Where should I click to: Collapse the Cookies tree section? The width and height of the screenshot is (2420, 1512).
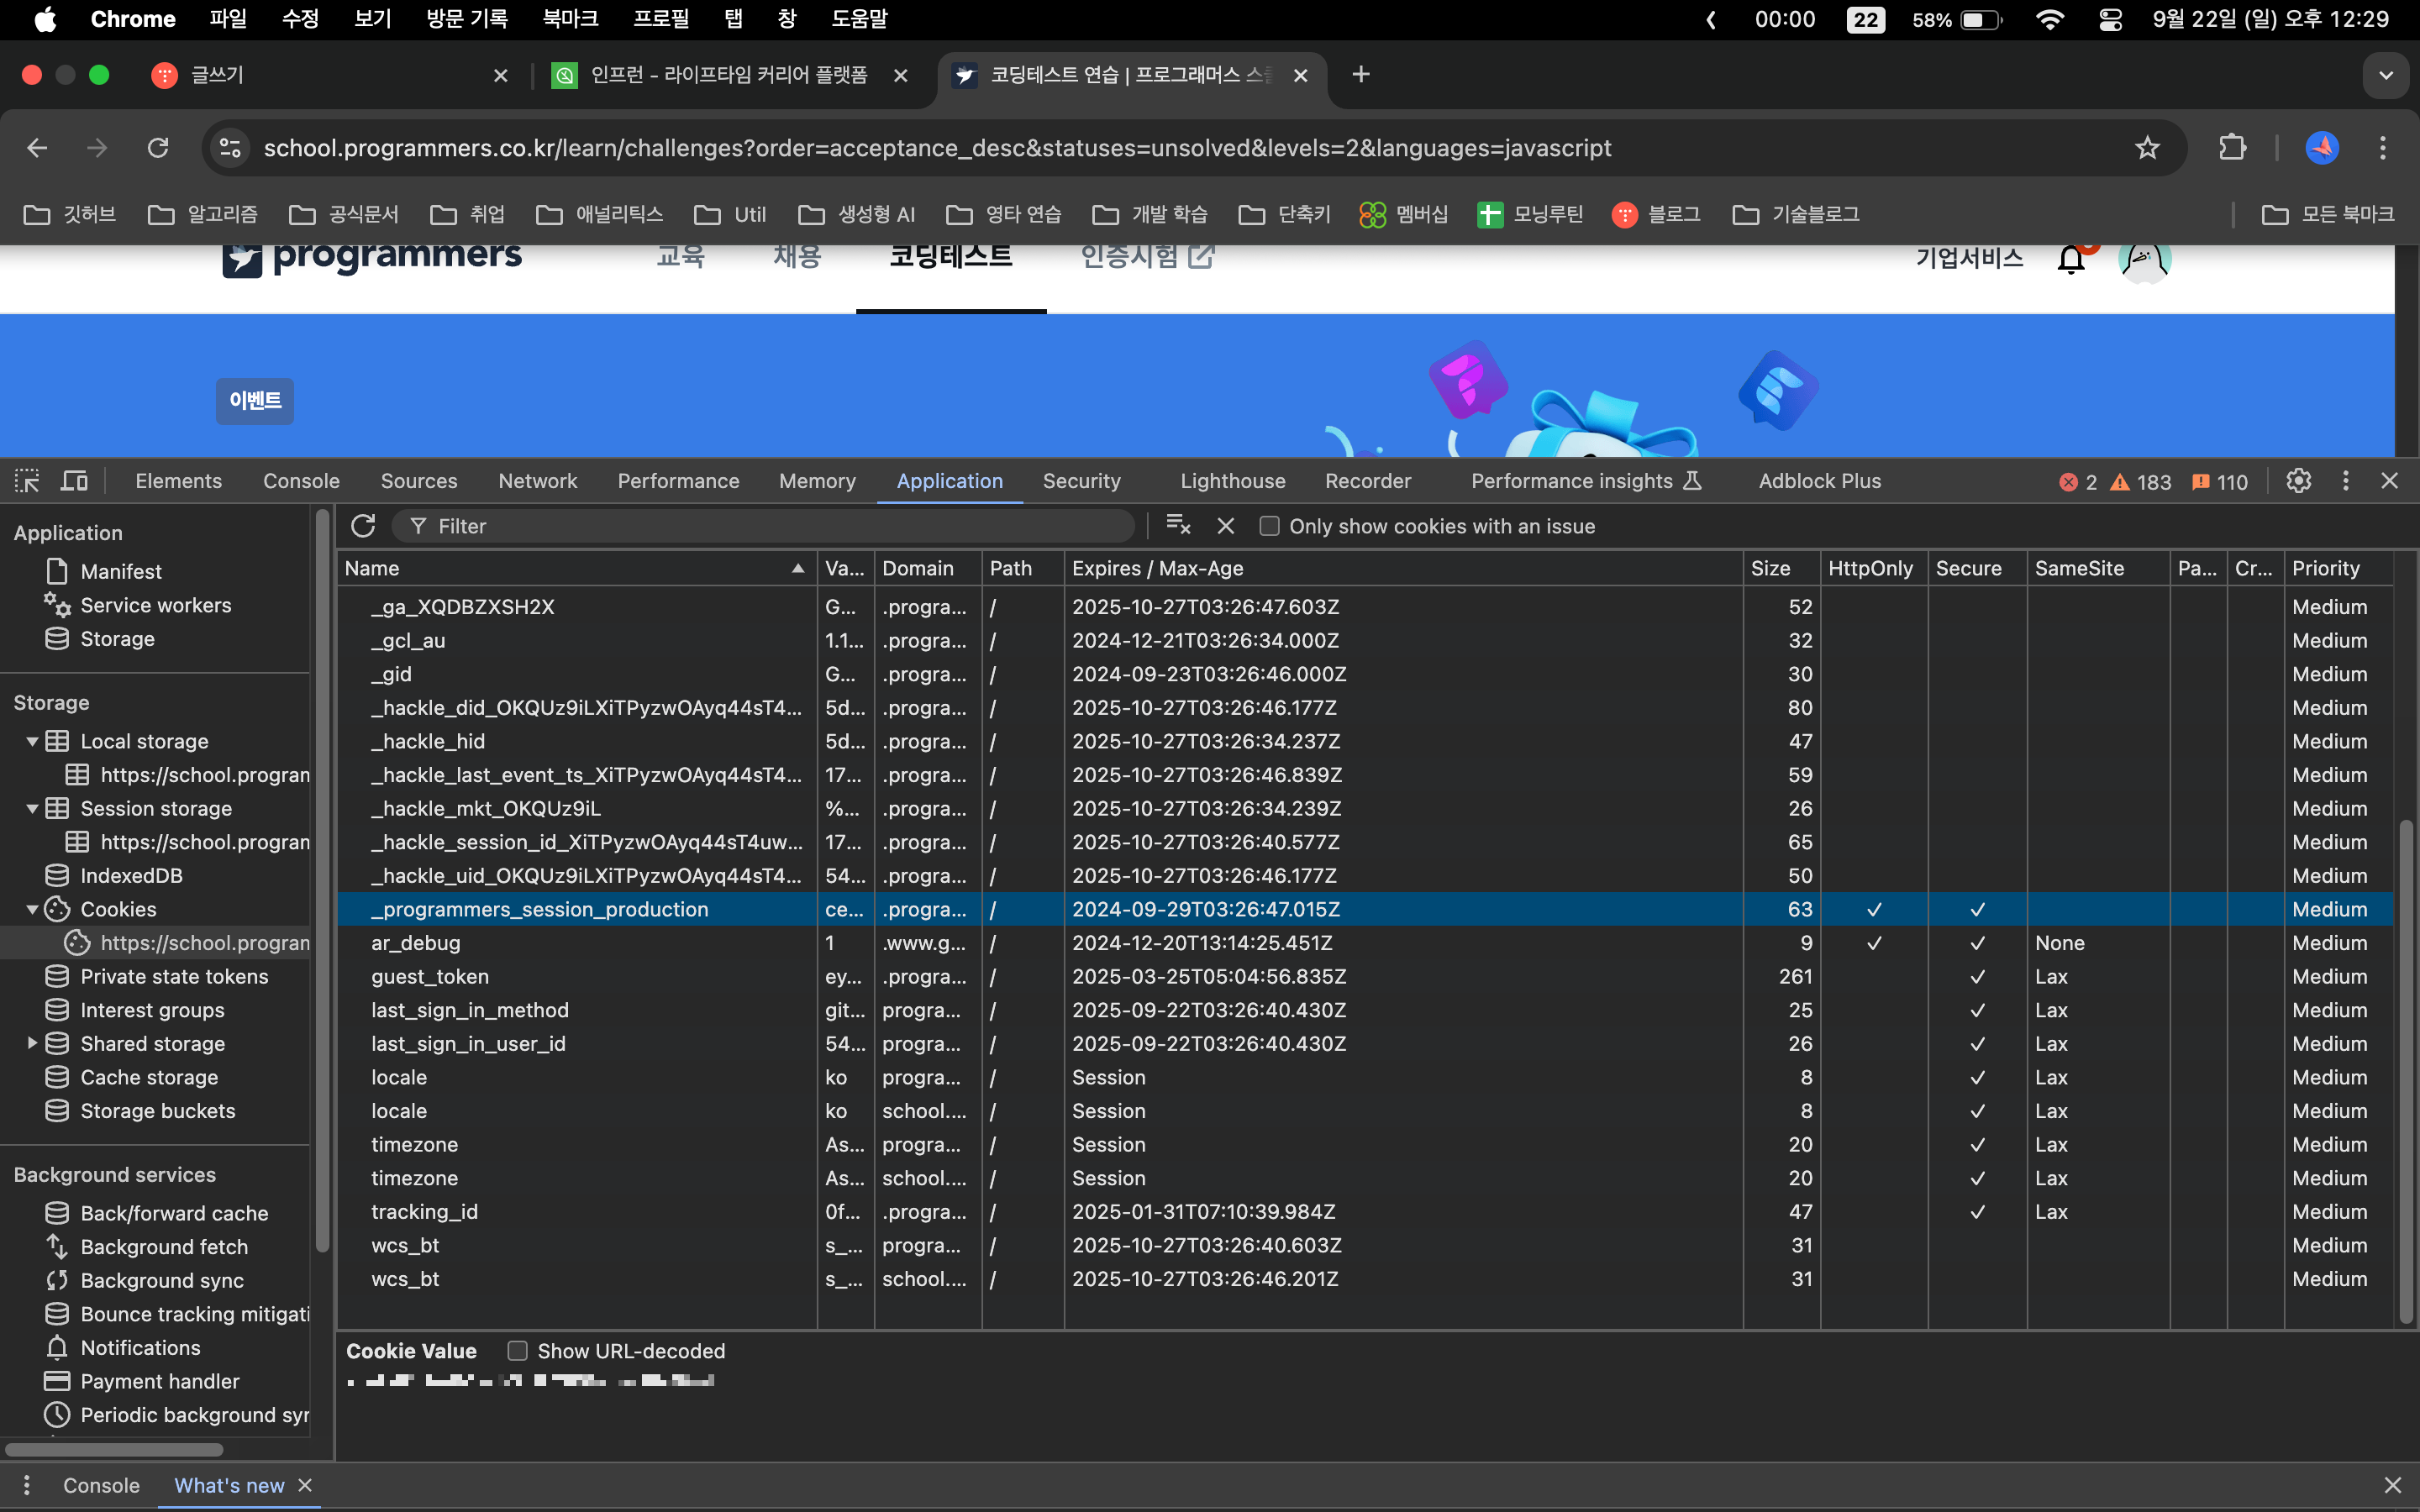point(32,909)
